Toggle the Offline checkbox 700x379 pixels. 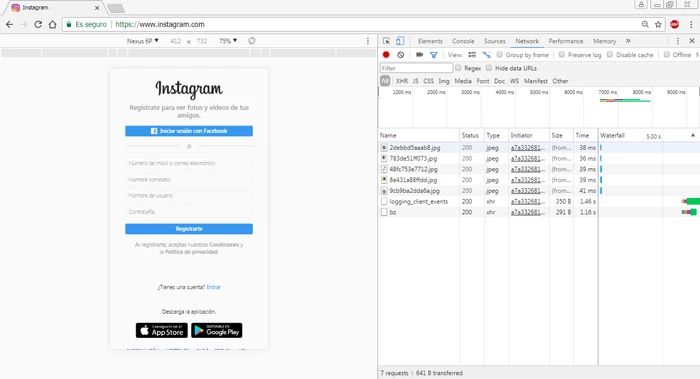click(x=667, y=54)
